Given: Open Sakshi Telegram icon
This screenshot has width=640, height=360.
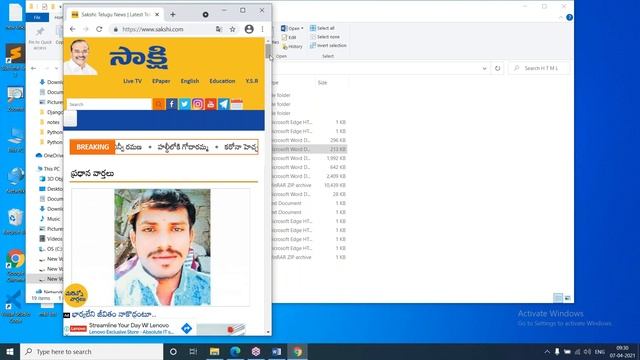Looking at the screenshot, I should [x=224, y=104].
